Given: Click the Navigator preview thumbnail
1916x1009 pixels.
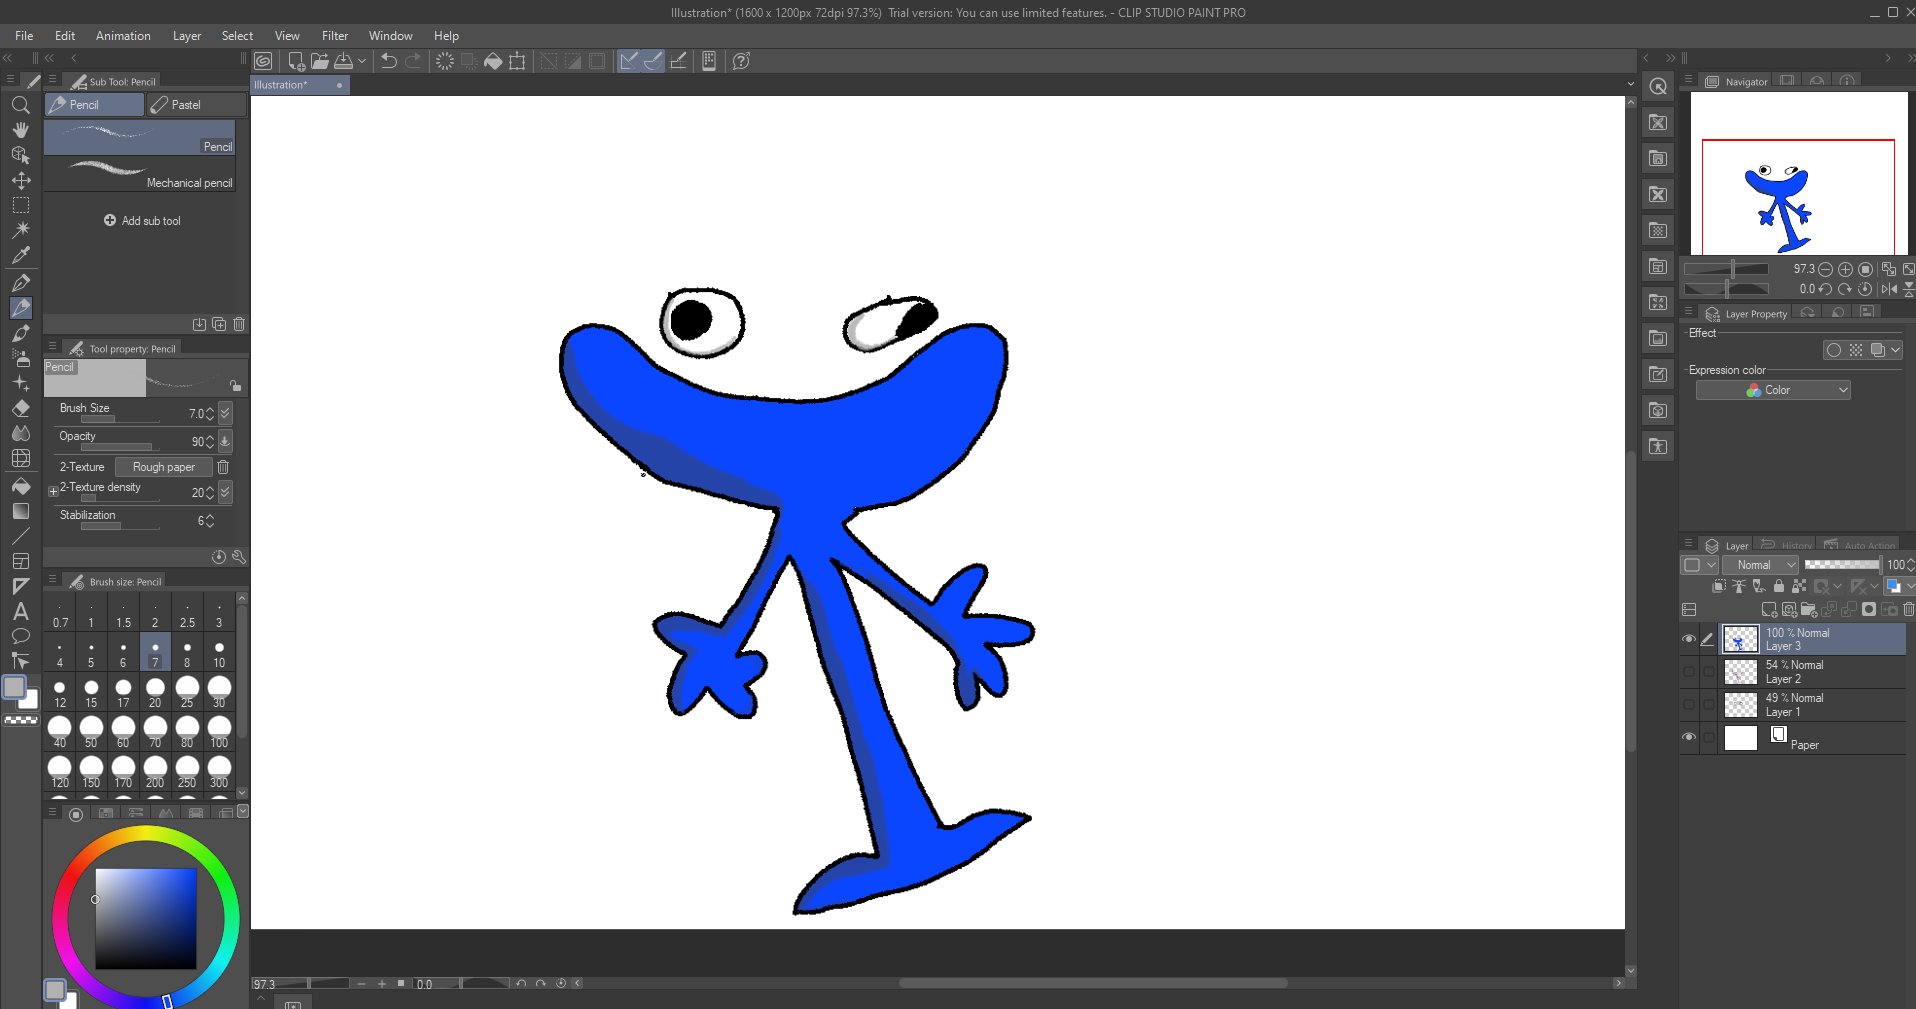Looking at the screenshot, I should (x=1799, y=174).
